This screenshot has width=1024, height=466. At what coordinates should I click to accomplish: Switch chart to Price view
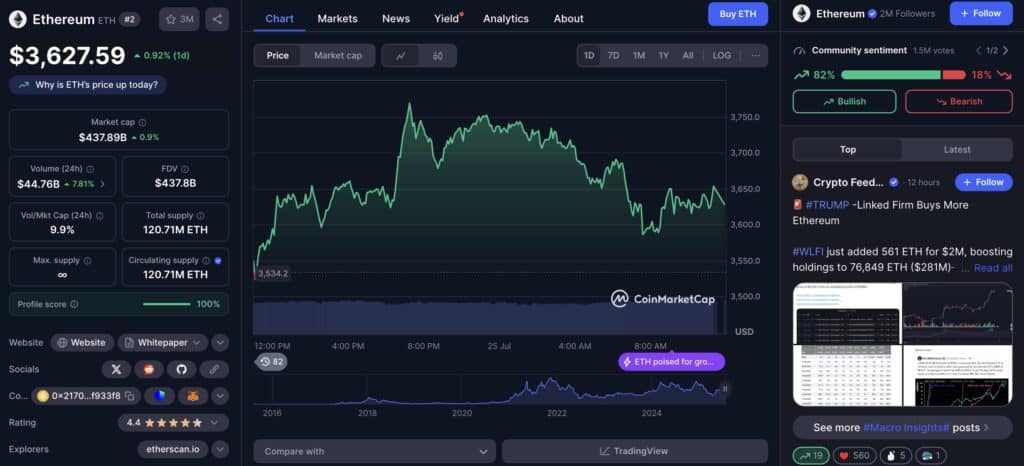coord(278,55)
